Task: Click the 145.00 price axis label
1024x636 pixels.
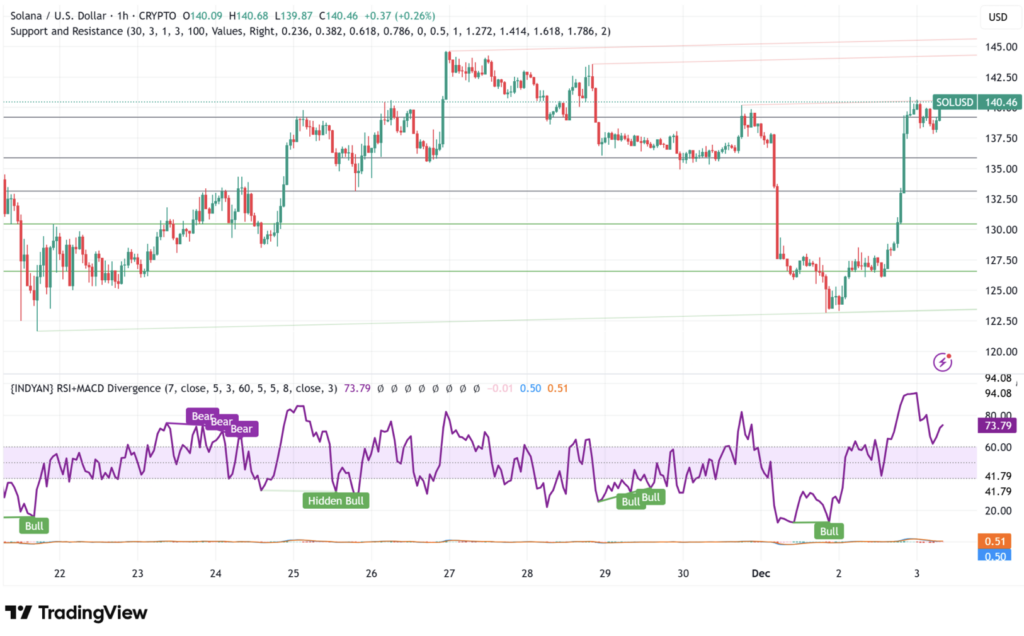Action: click(1000, 48)
